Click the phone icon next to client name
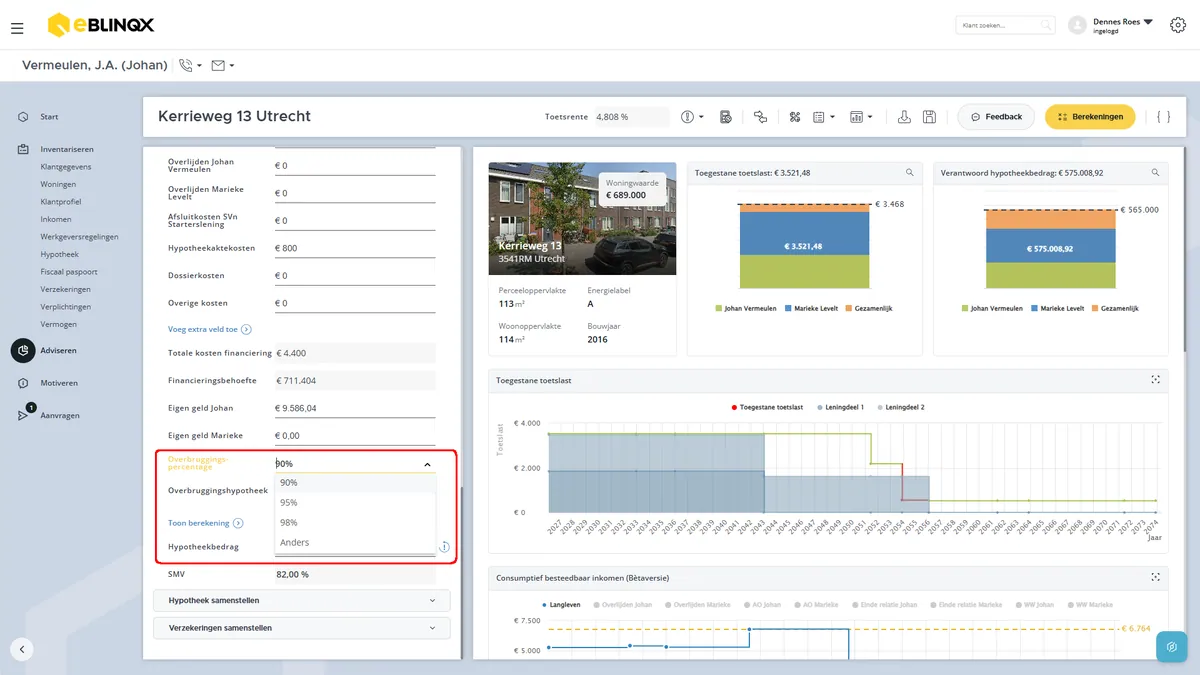Image resolution: width=1200 pixels, height=675 pixels. [x=185, y=65]
